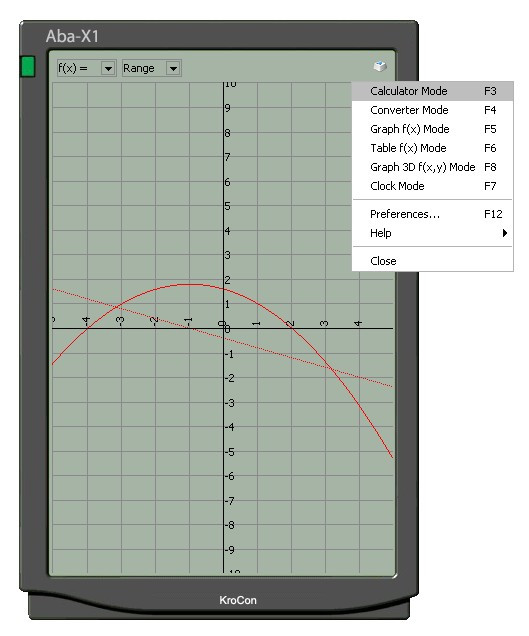The width and height of the screenshot is (529, 636).
Task: Expand the Help submenu
Action: [x=432, y=233]
